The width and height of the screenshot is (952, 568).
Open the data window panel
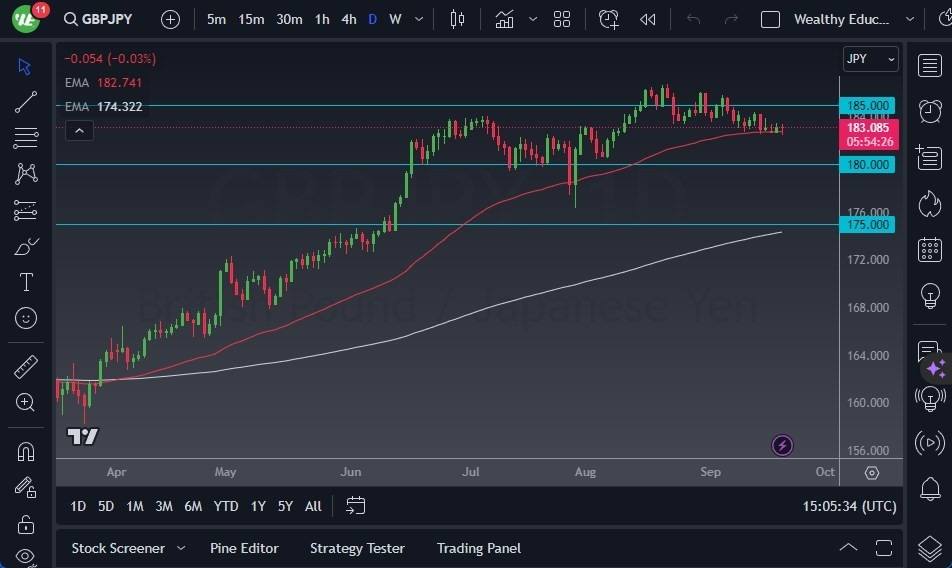pyautogui.click(x=929, y=158)
